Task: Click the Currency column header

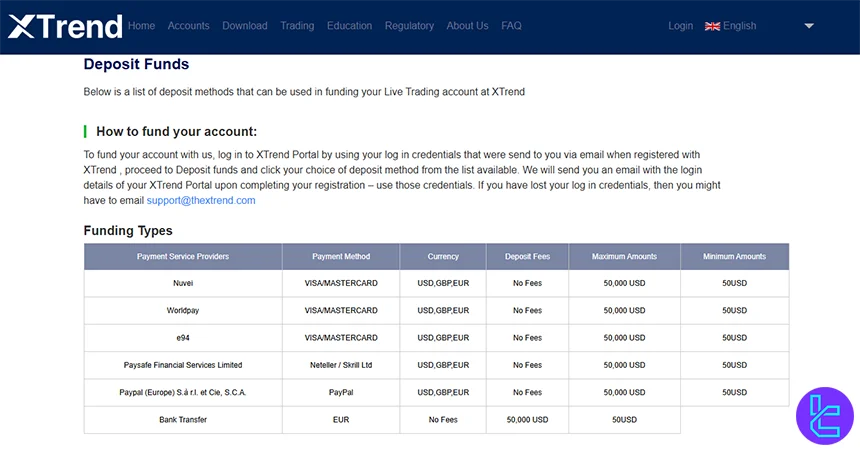Action: click(x=443, y=256)
